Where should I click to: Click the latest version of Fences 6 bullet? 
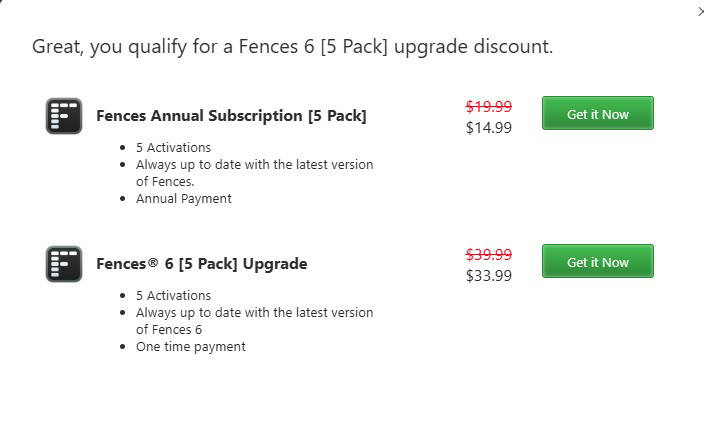click(x=168, y=329)
